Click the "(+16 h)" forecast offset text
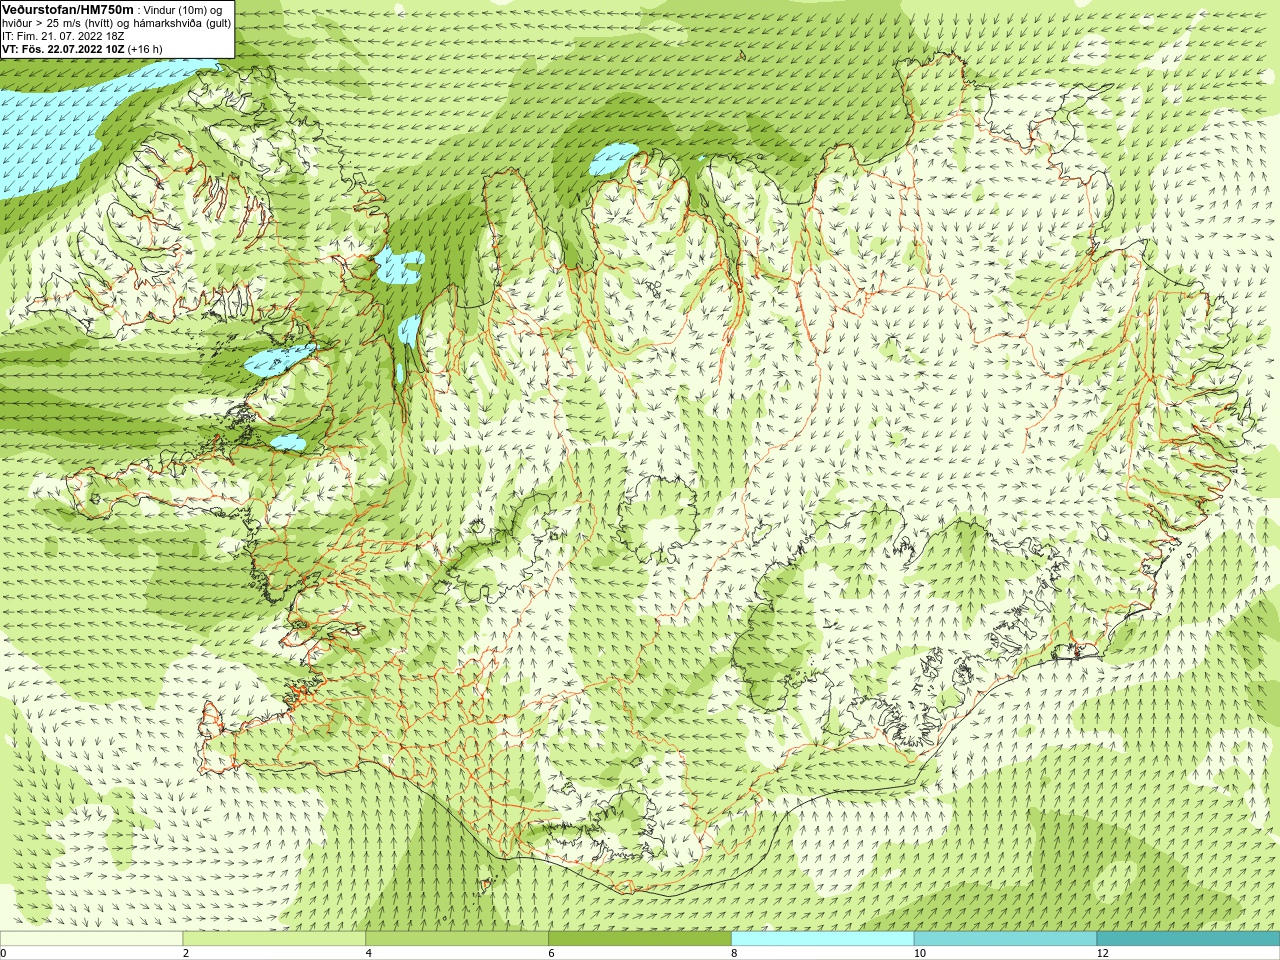The width and height of the screenshot is (1280, 960). click(x=145, y=49)
